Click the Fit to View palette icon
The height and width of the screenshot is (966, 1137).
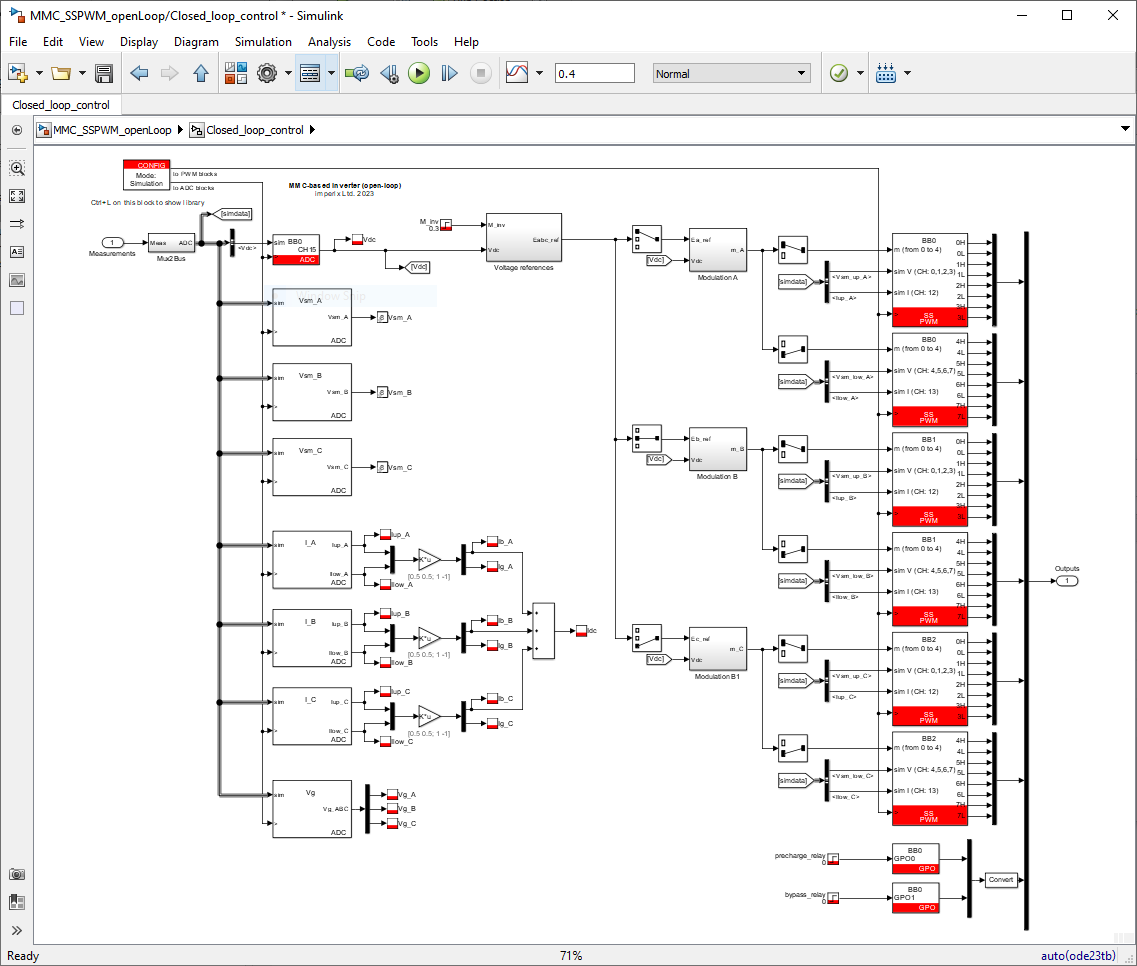(17, 197)
